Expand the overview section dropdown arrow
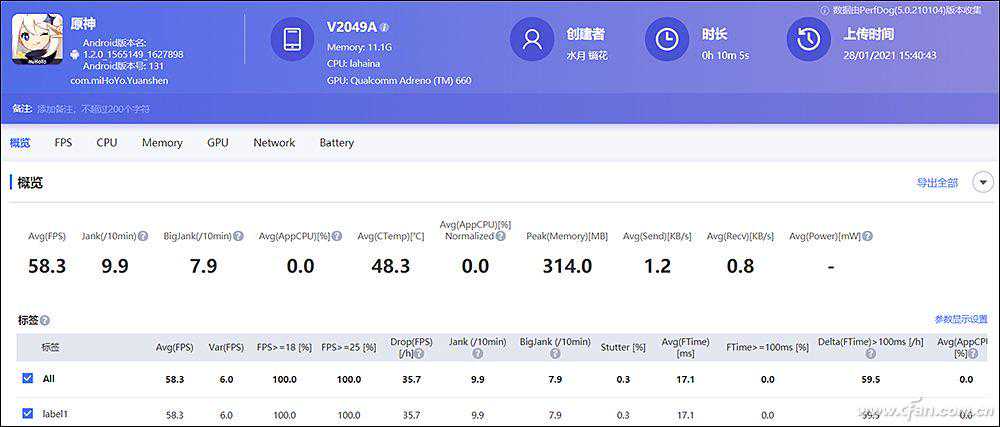The width and height of the screenshot is (1000, 427). [x=983, y=182]
